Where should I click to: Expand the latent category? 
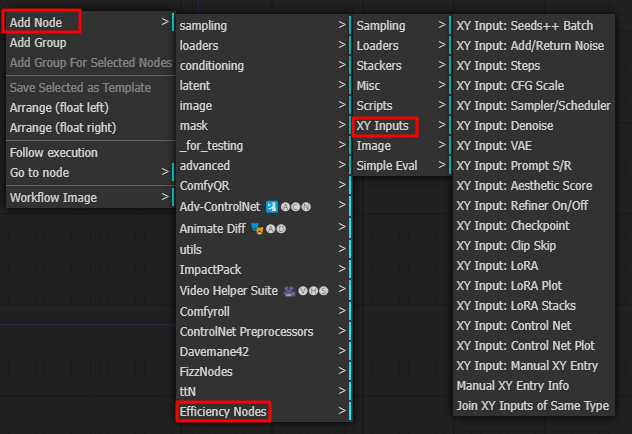(x=264, y=85)
